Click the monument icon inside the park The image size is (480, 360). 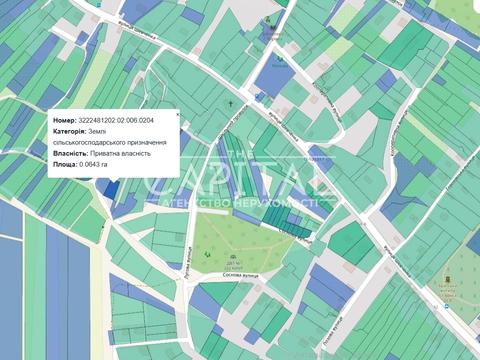[x=233, y=257]
